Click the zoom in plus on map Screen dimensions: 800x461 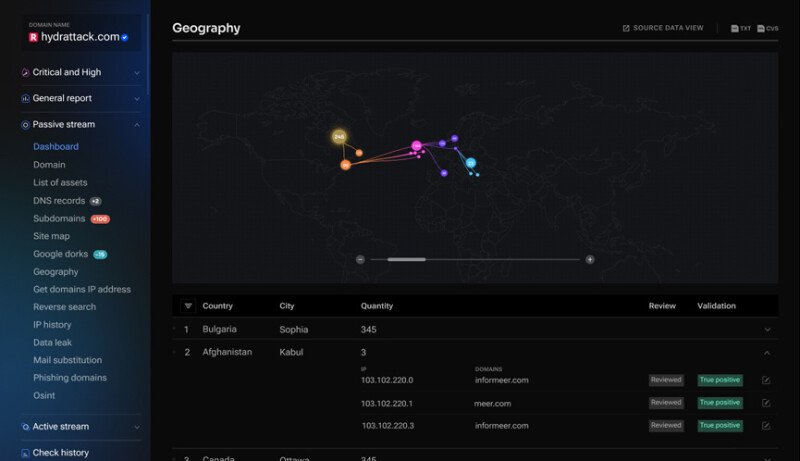590,259
